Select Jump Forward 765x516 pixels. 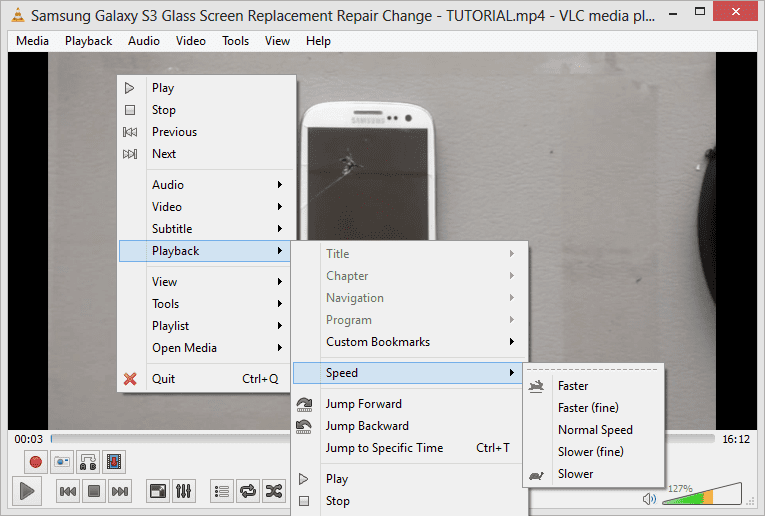pyautogui.click(x=409, y=404)
